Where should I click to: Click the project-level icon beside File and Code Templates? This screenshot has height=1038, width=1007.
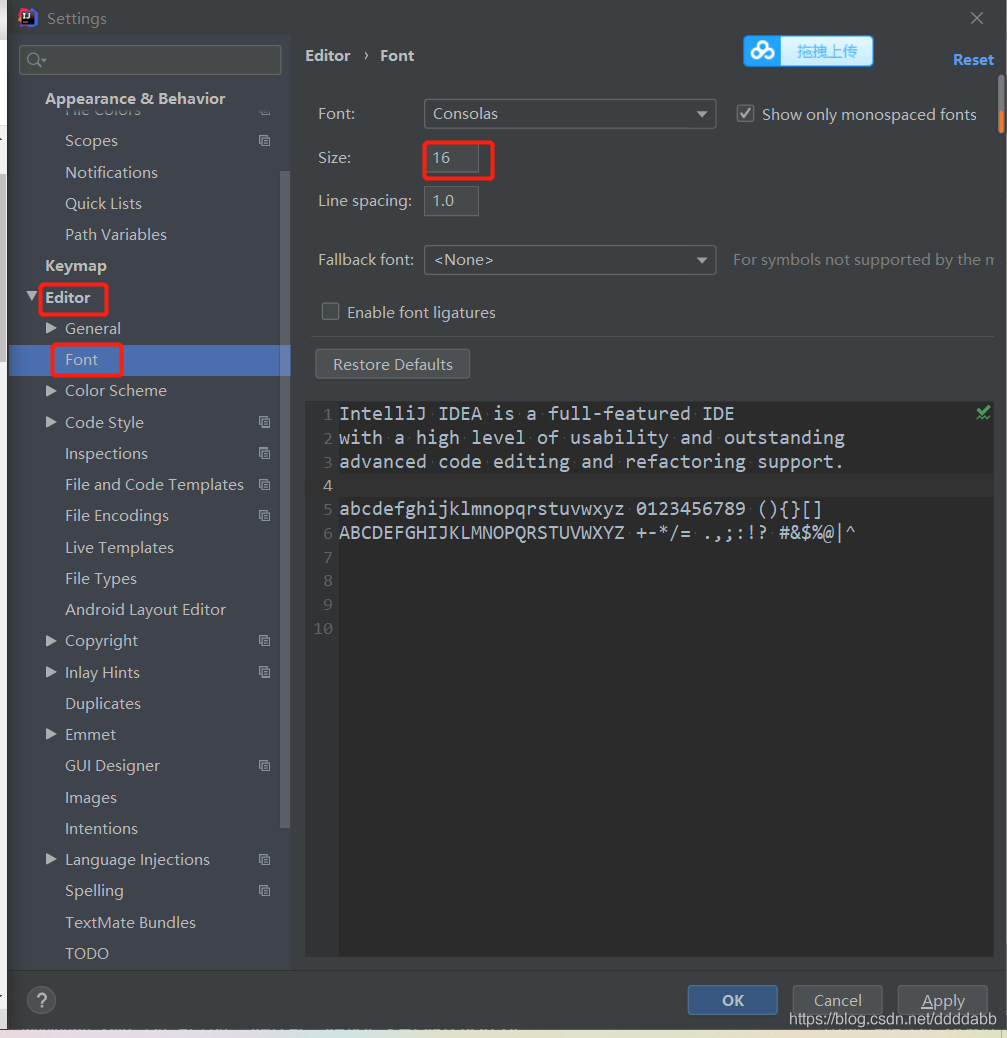pyautogui.click(x=264, y=484)
